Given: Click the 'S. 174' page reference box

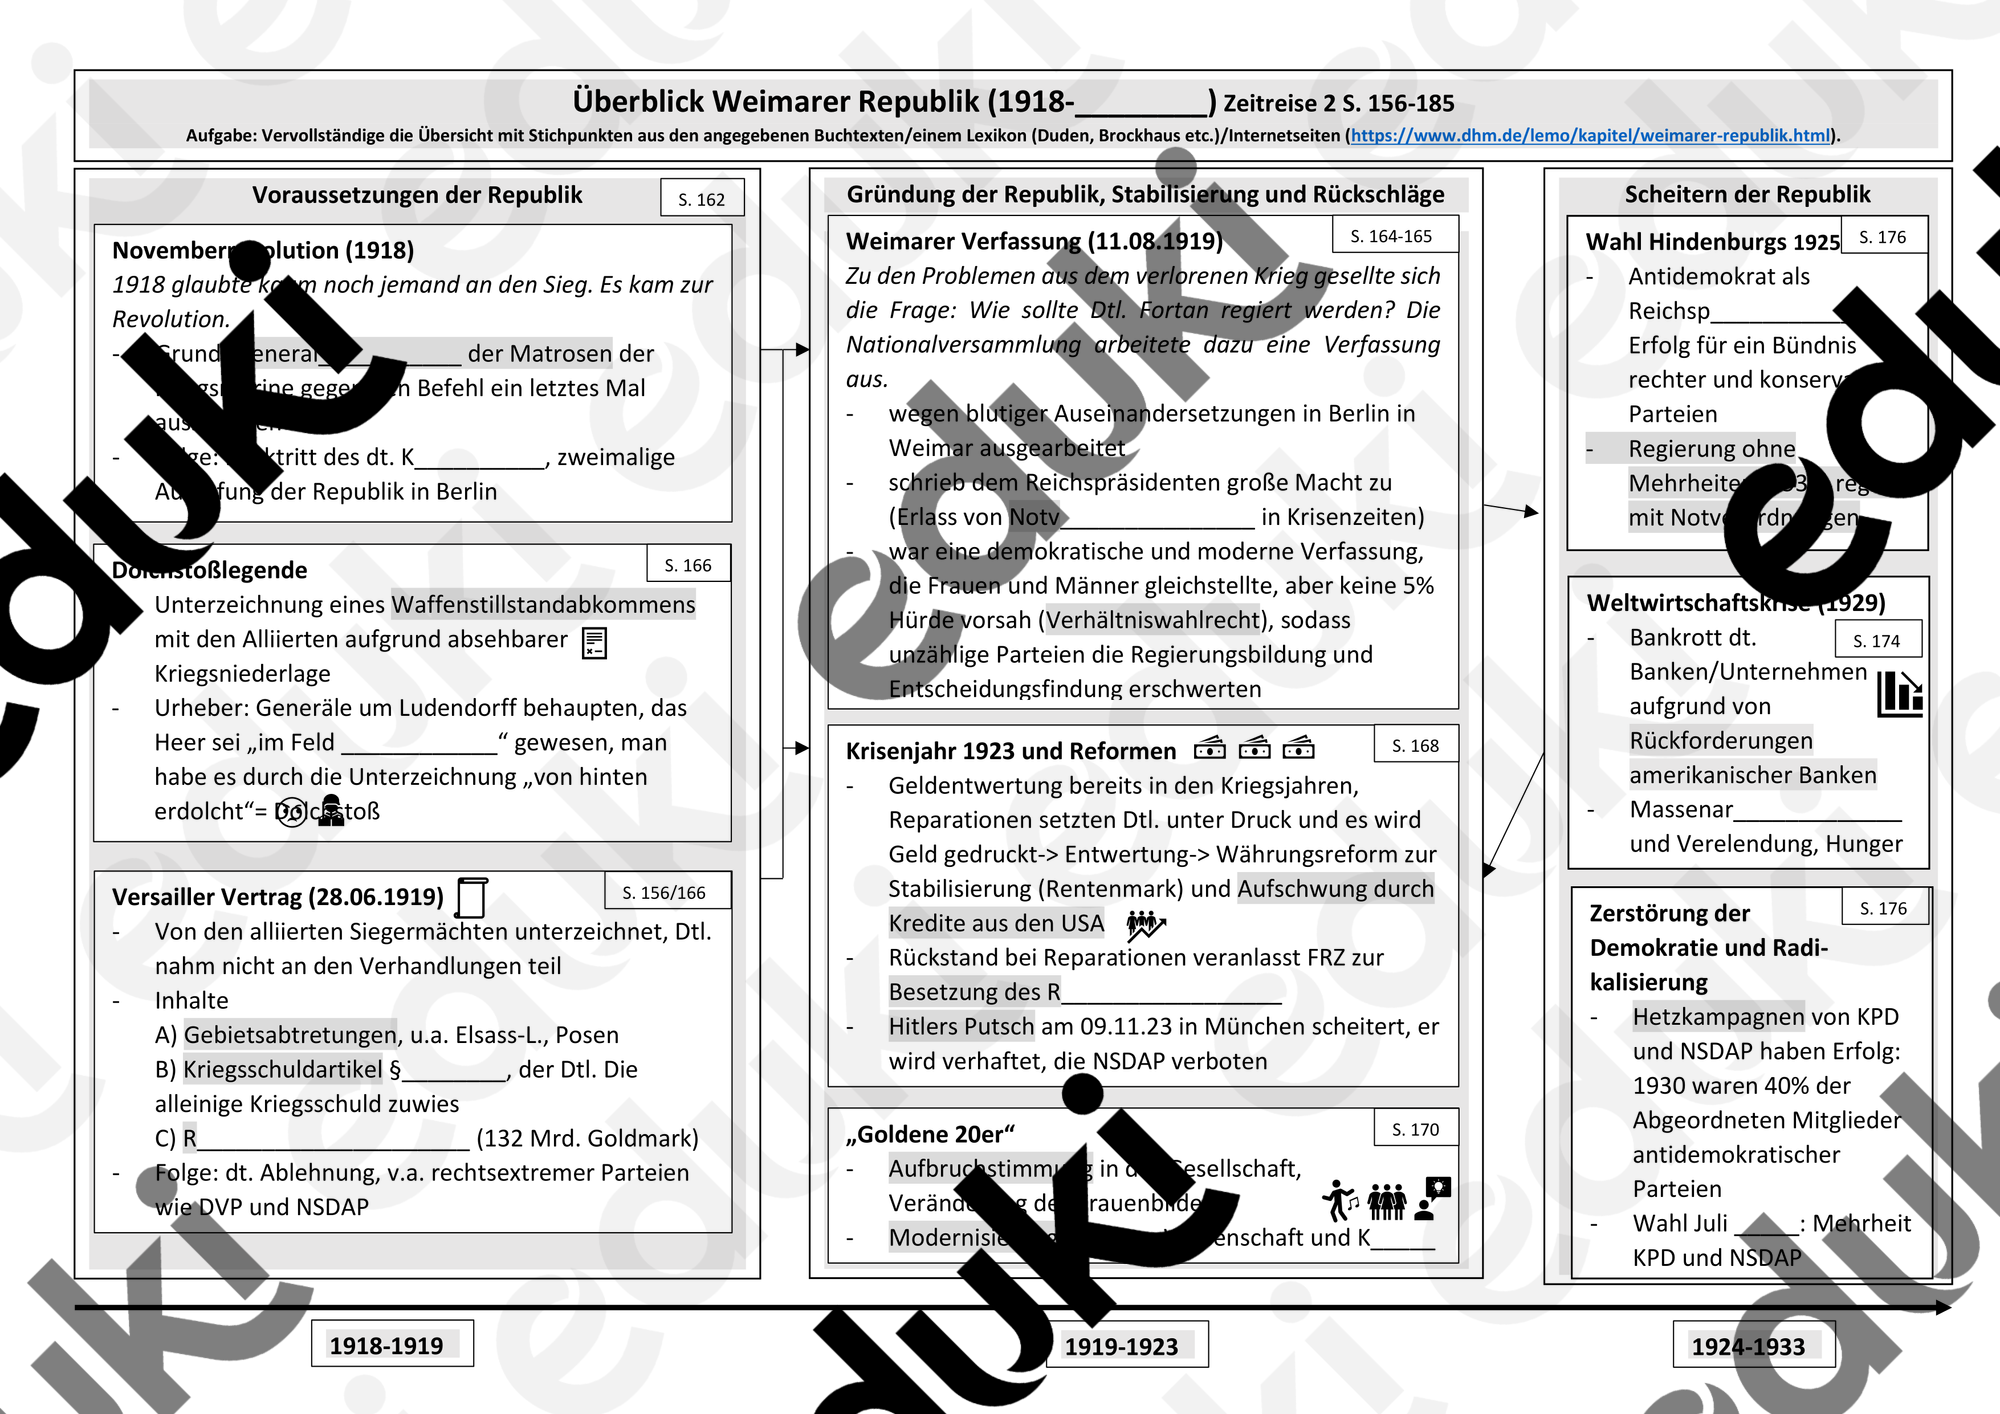Looking at the screenshot, I should (x=1877, y=641).
